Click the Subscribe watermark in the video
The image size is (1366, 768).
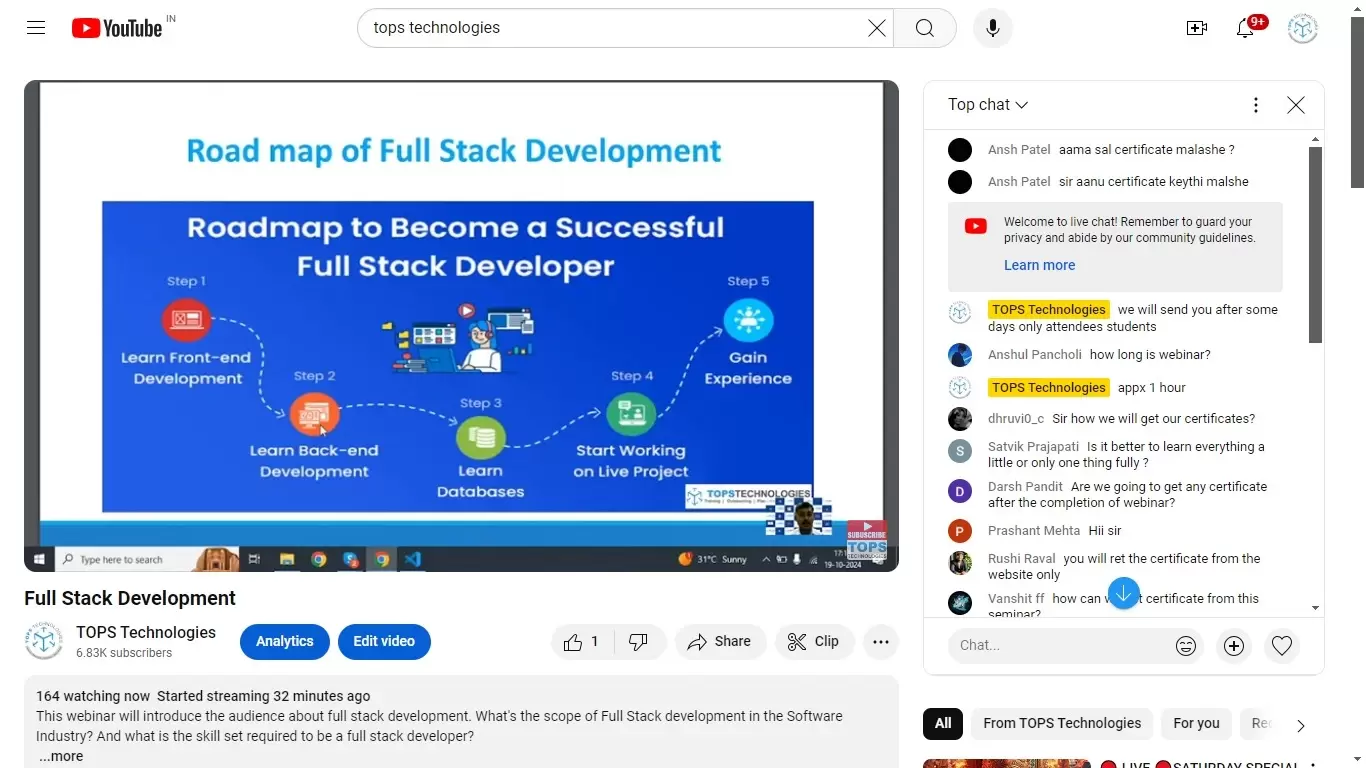point(867,540)
